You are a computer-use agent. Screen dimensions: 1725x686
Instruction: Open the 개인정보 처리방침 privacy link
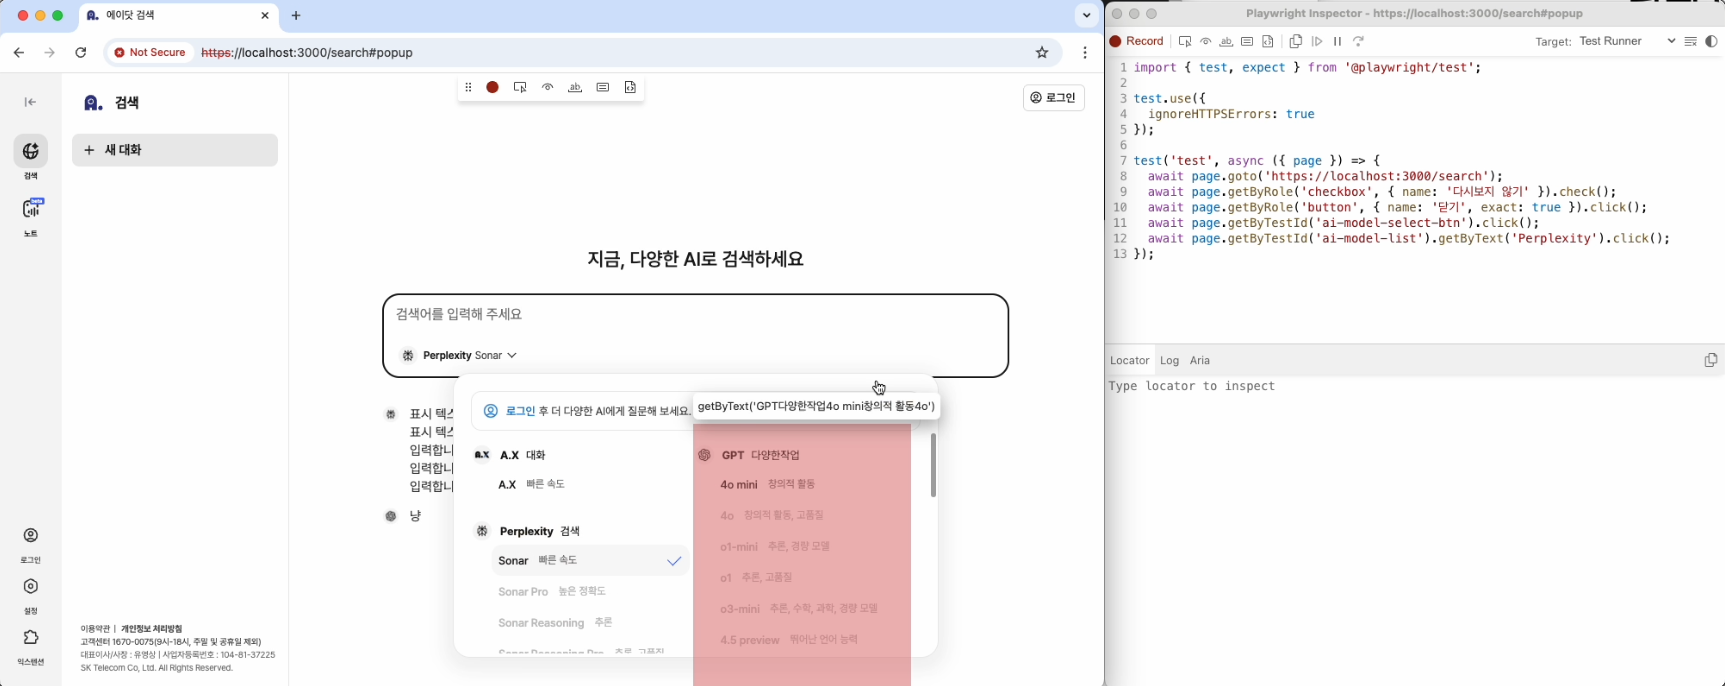tap(152, 629)
